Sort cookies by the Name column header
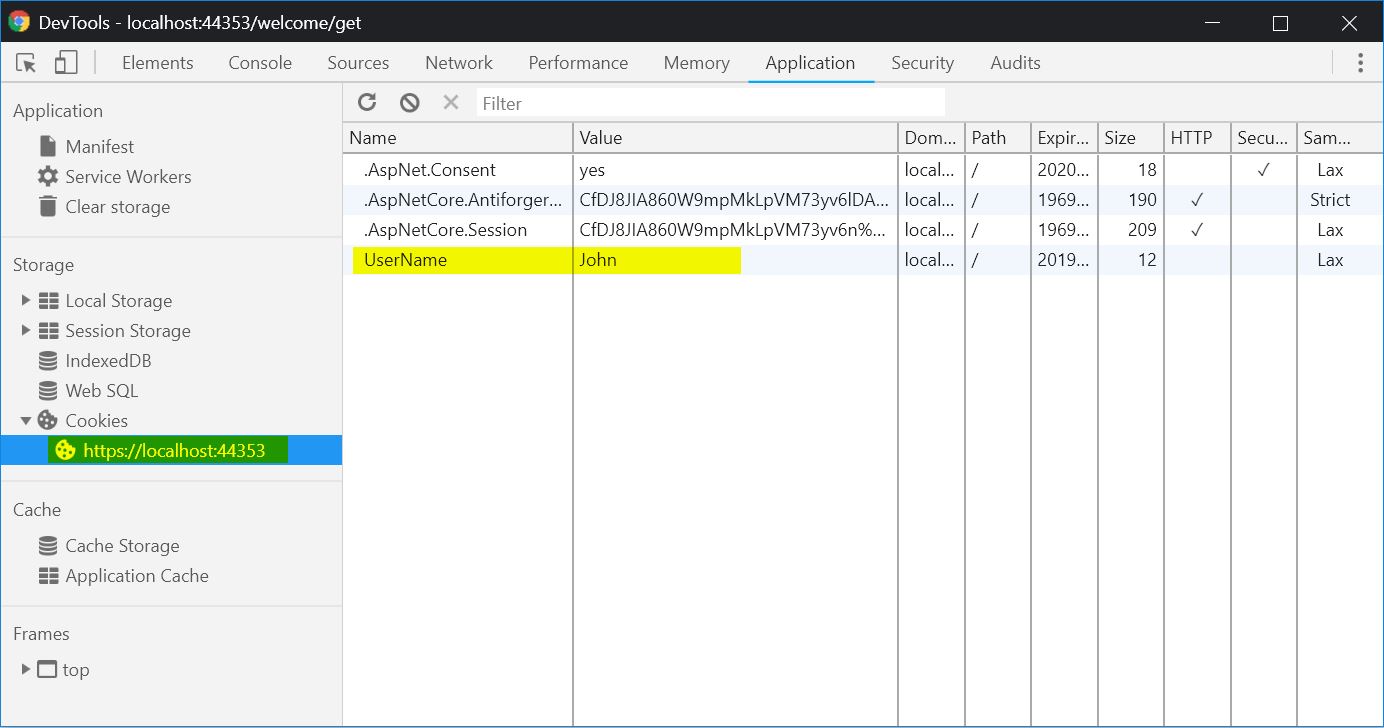The height and width of the screenshot is (728, 1384). tap(457, 138)
